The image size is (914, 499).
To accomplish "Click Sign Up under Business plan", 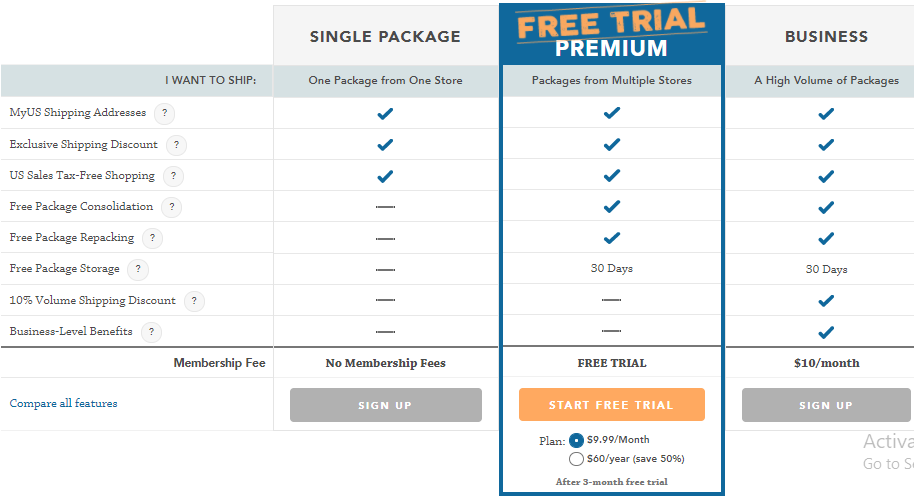I will 826,405.
